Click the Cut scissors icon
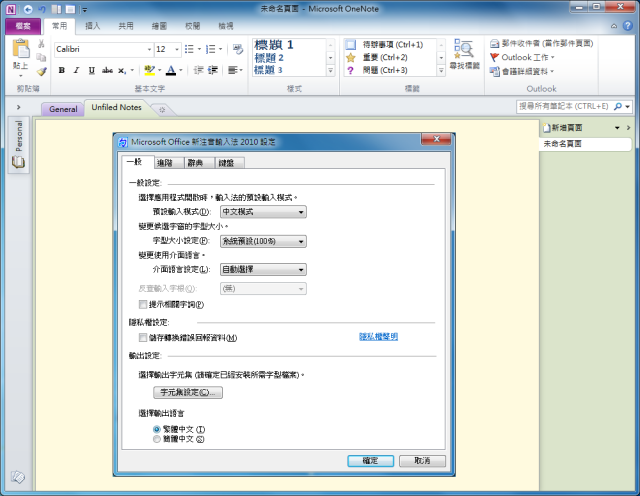Viewport: 640px width, 496px height. coord(41,44)
